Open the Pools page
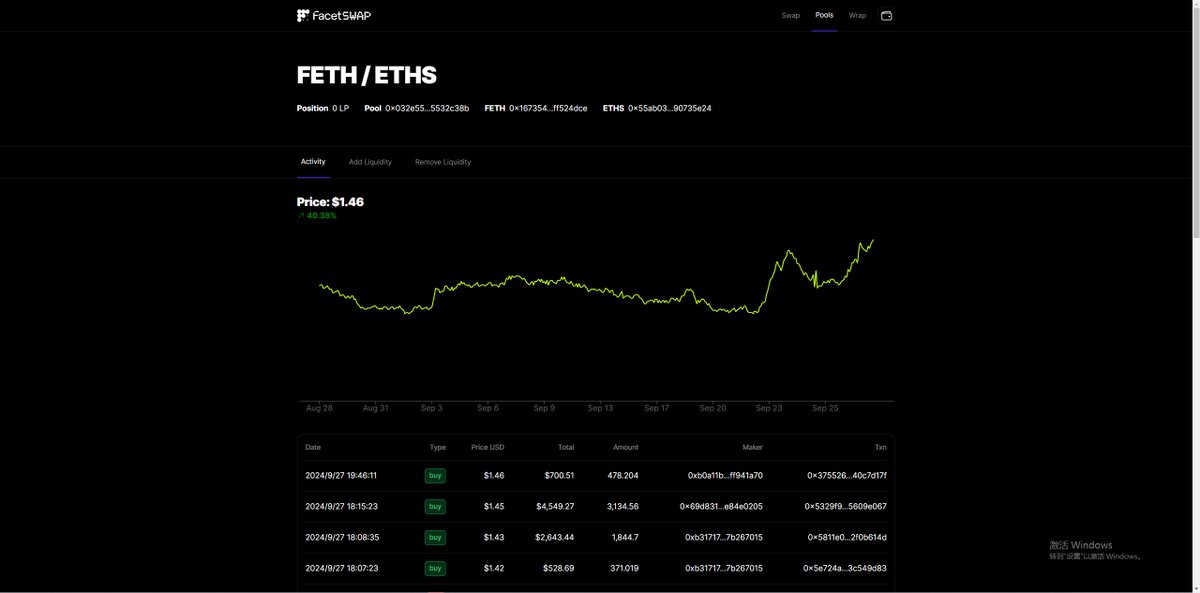This screenshot has width=1200, height=593. pos(824,16)
